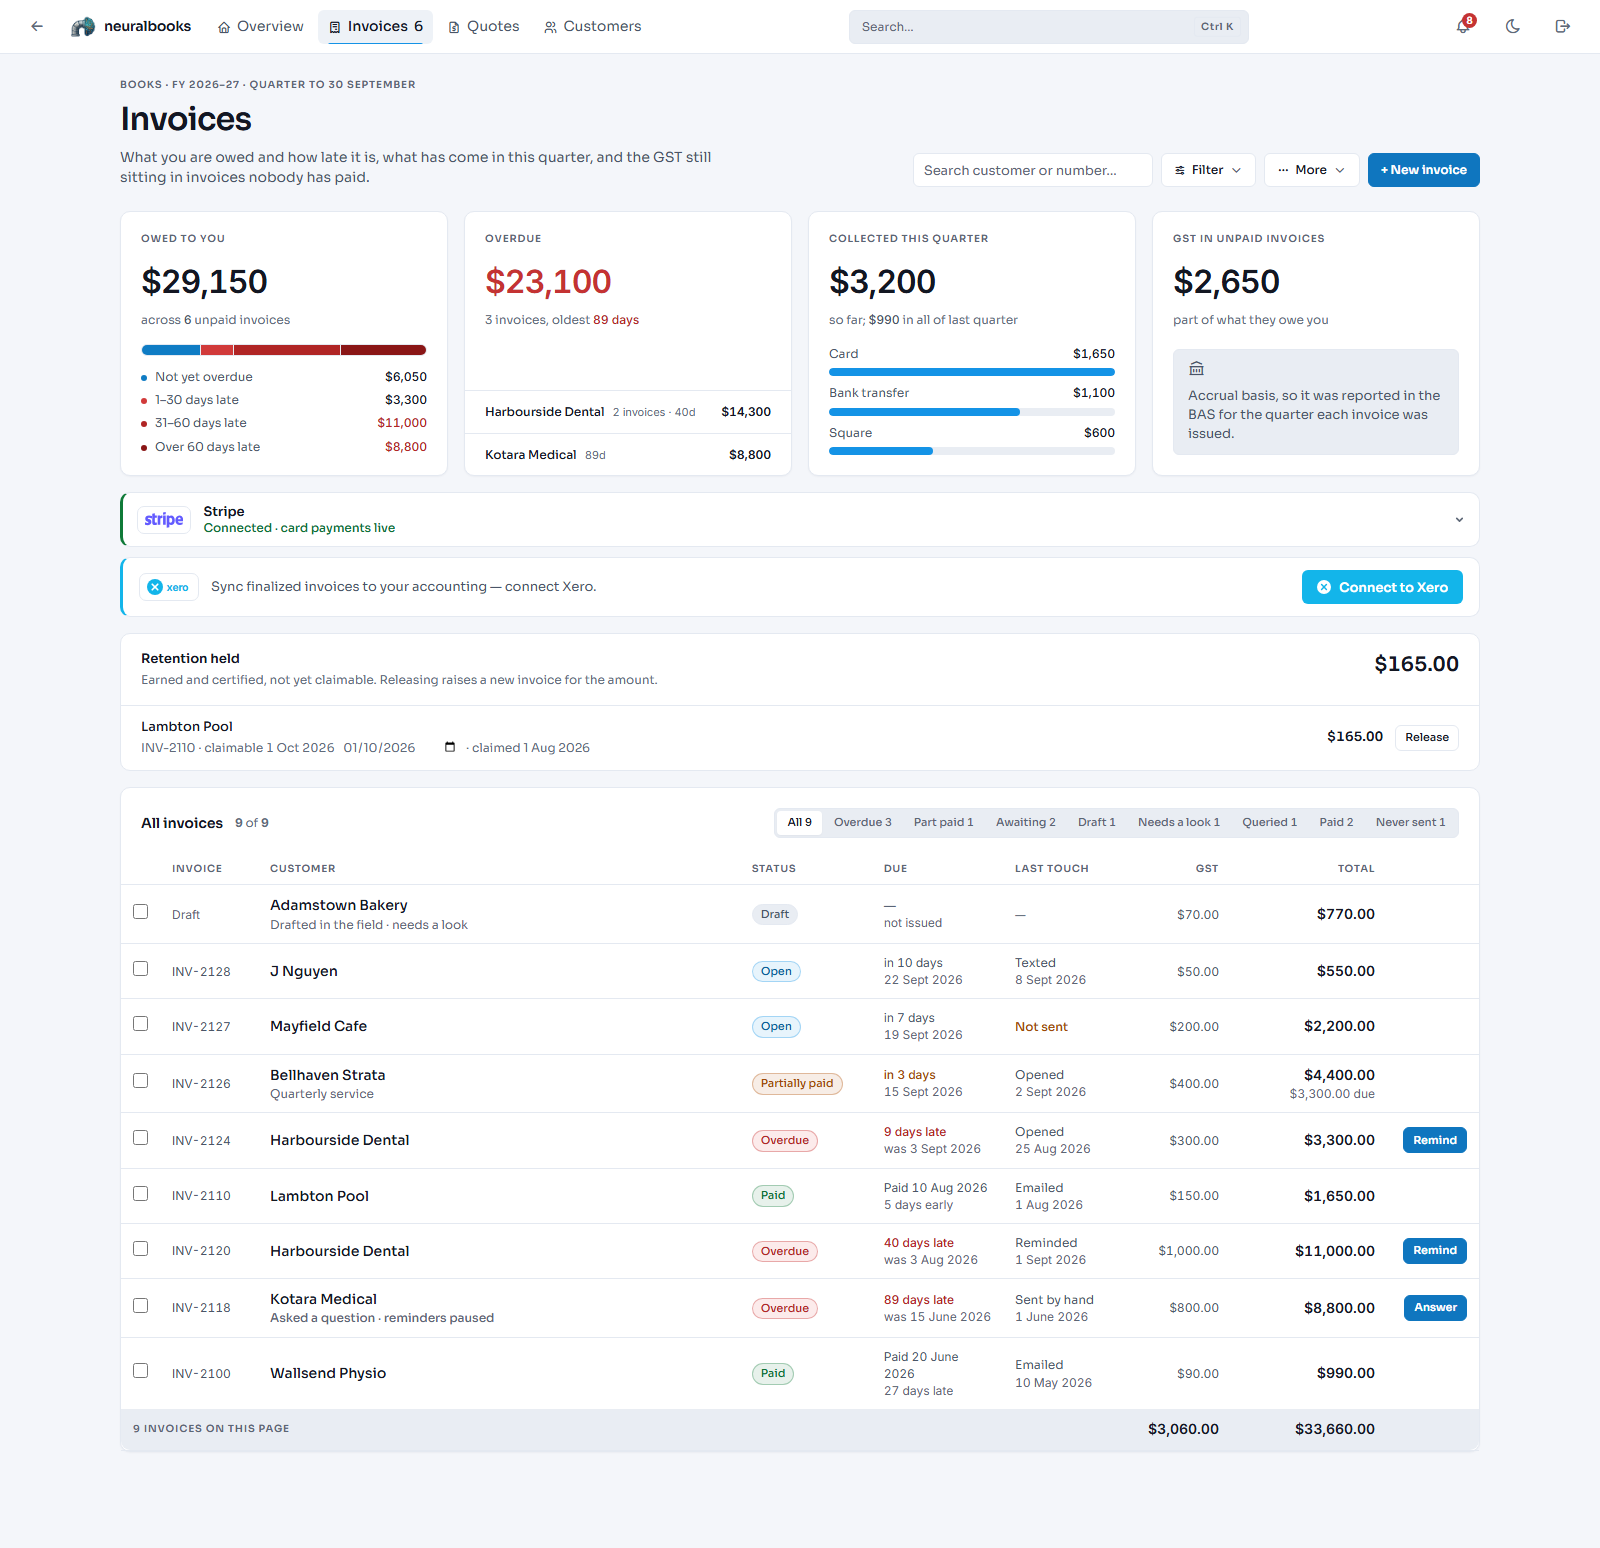Image resolution: width=1600 pixels, height=1548 pixels.
Task: Click the sign out icon
Action: click(1562, 27)
